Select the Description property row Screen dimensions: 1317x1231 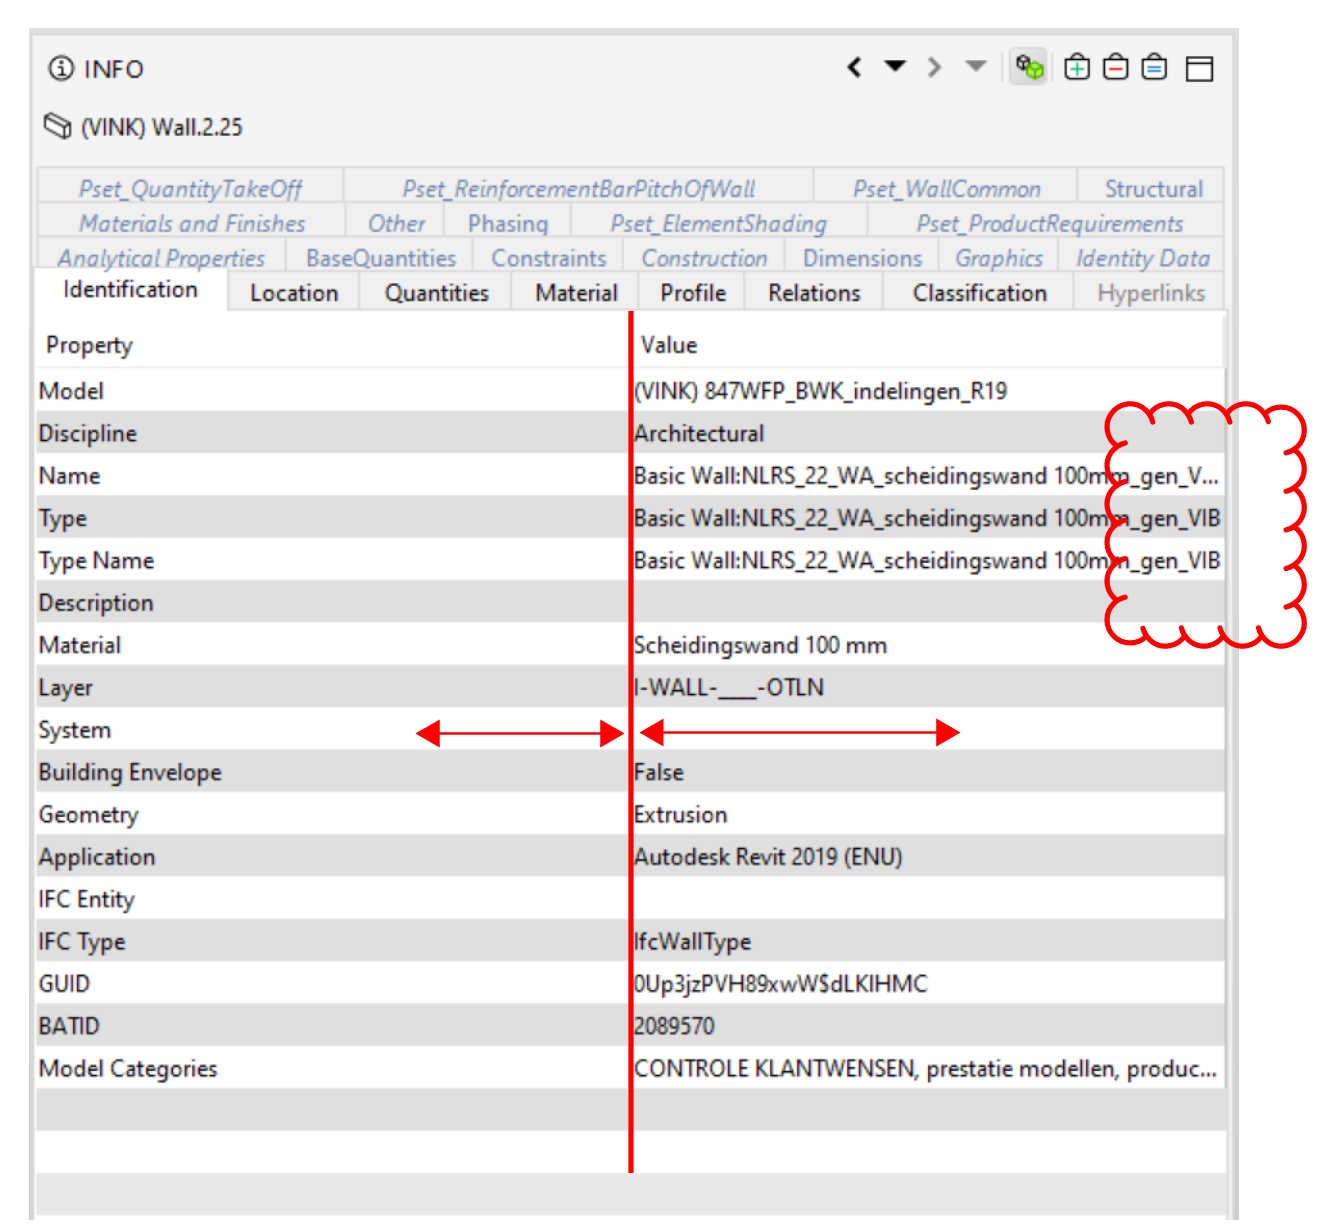coord(630,603)
